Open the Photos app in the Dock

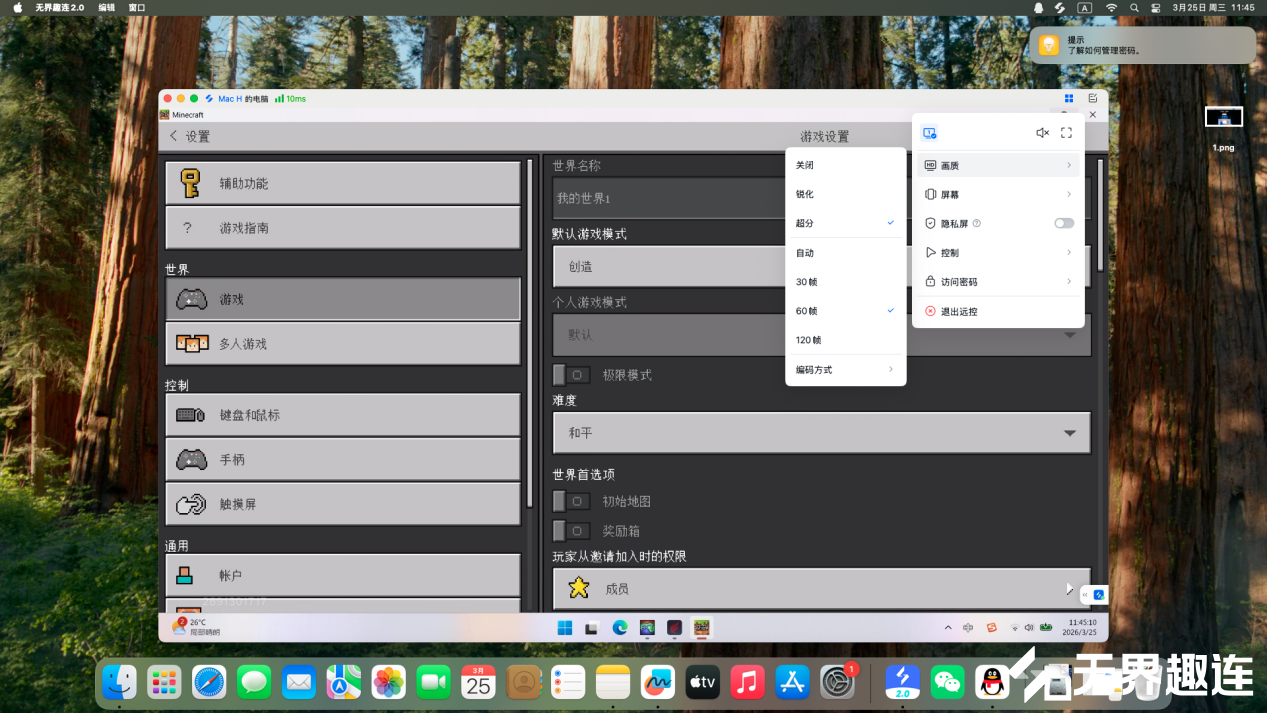pos(388,682)
